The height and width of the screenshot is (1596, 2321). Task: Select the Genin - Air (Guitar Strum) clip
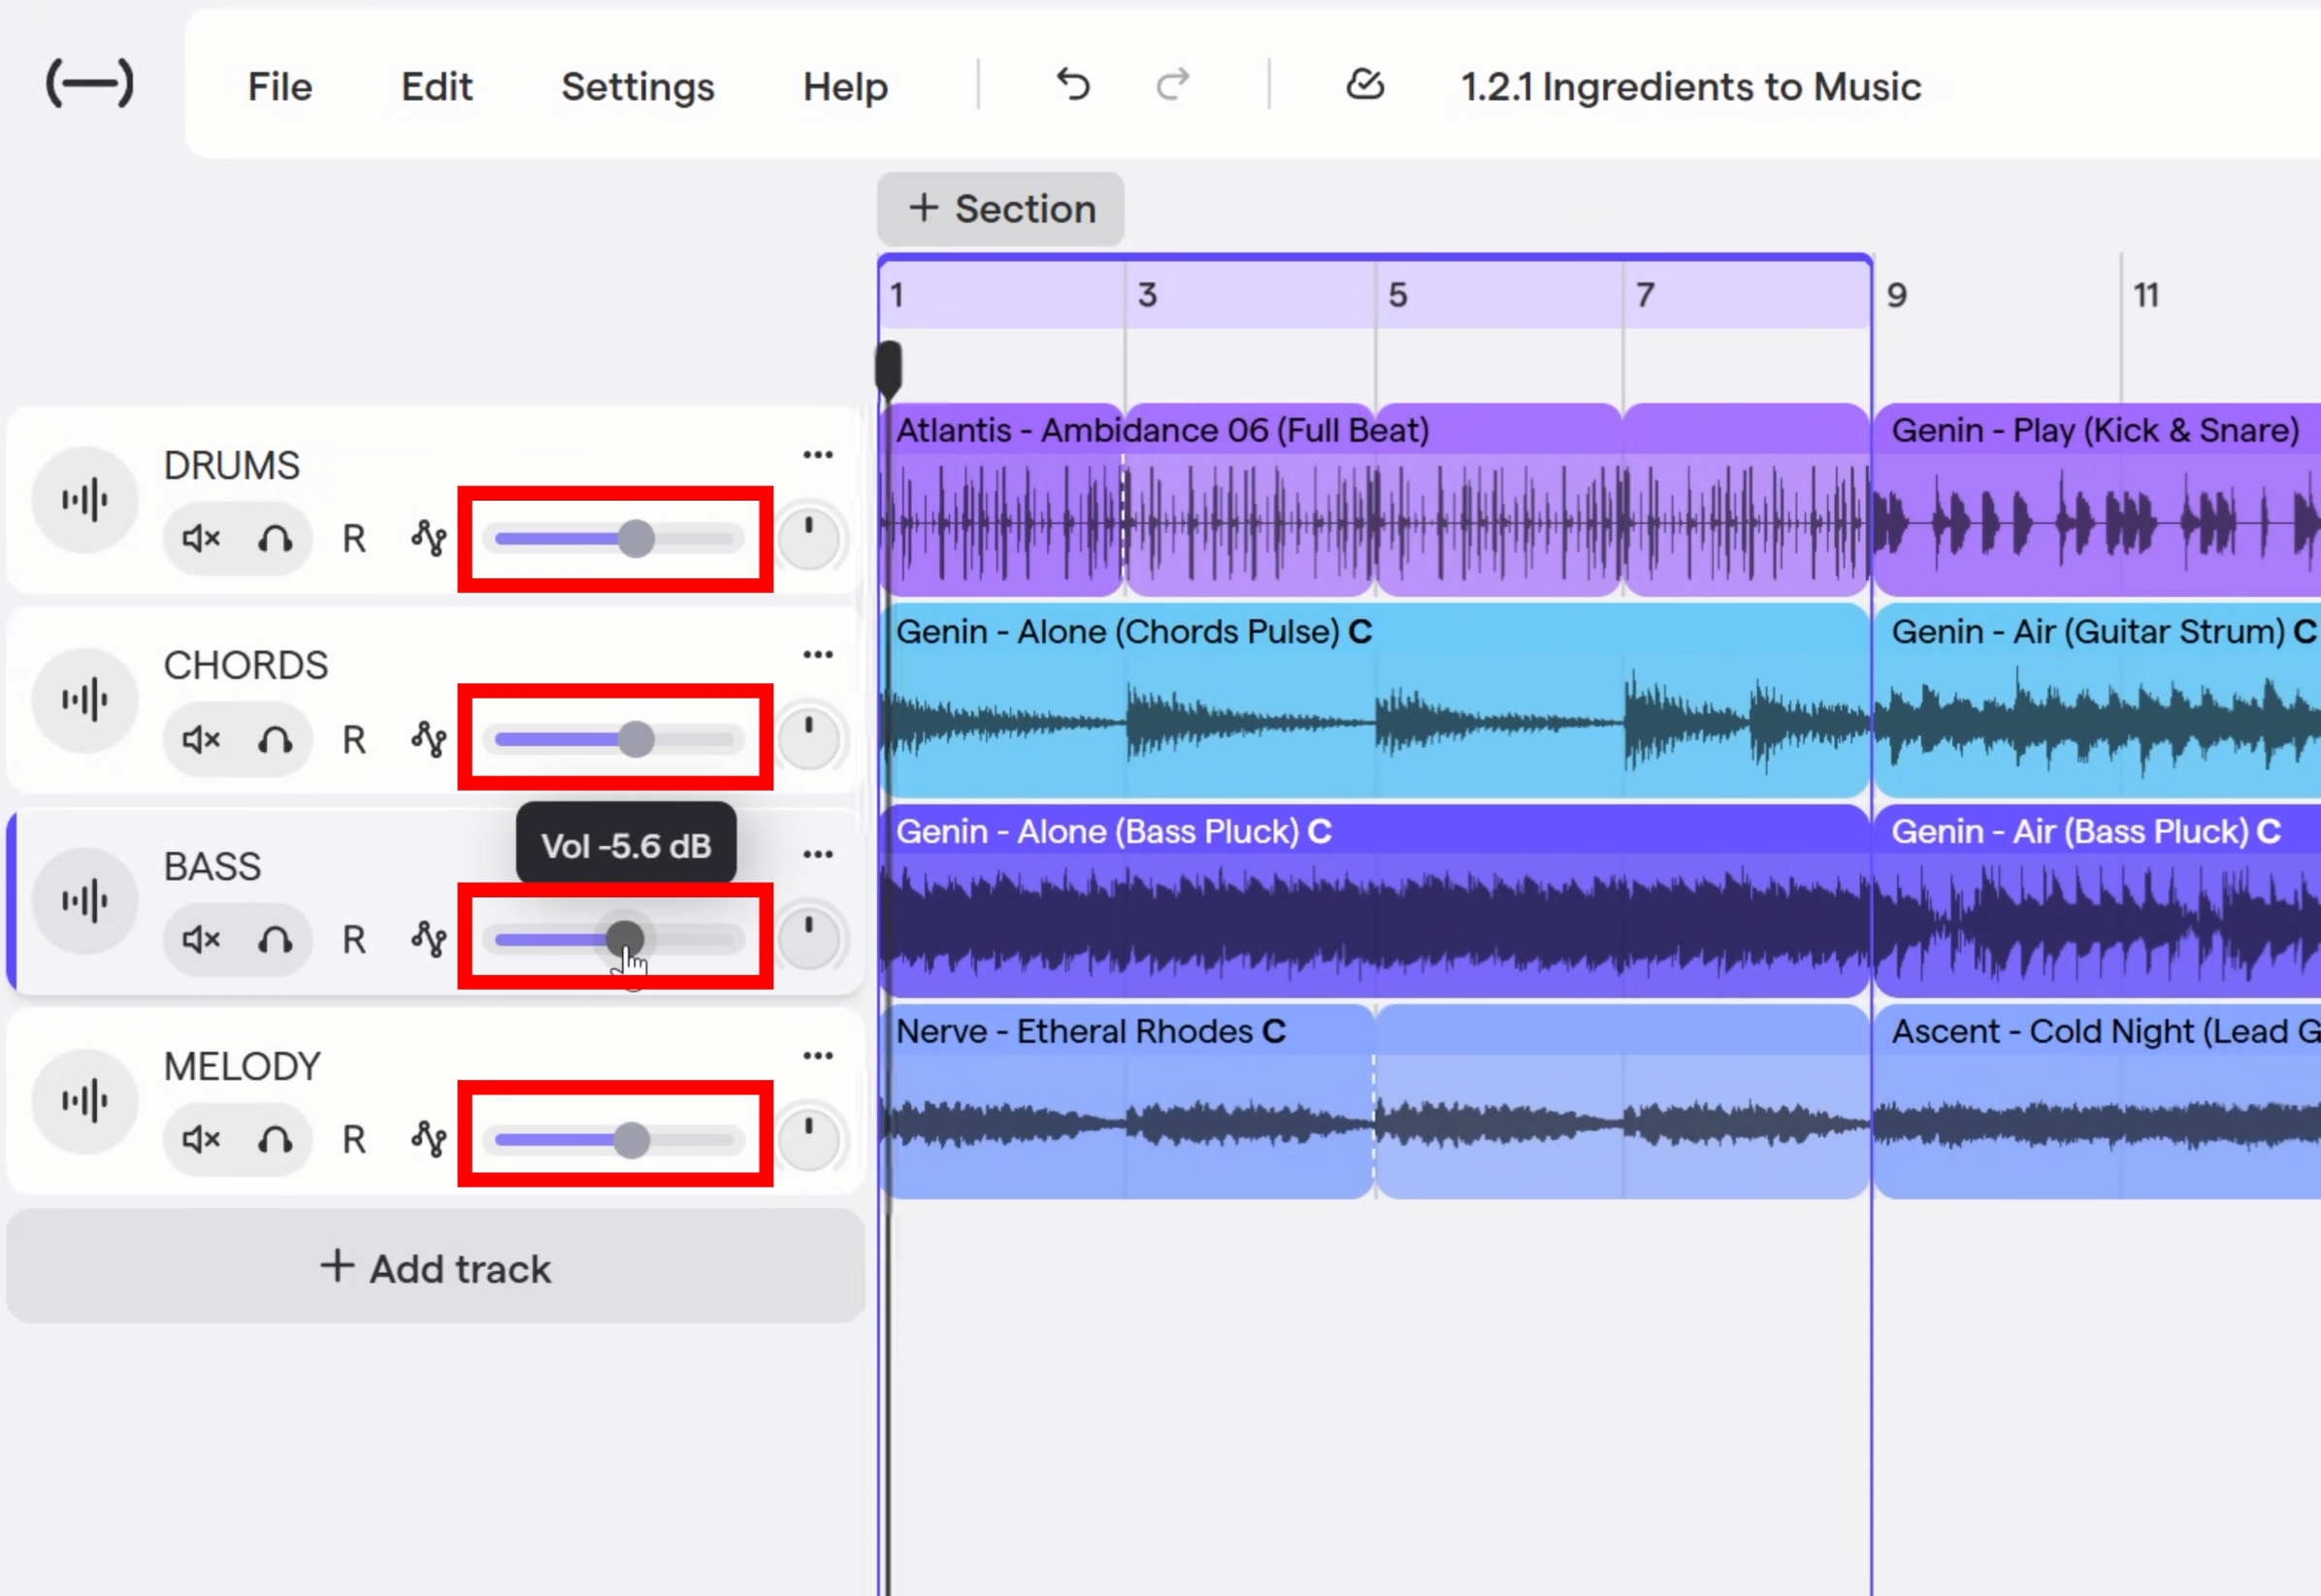tap(2097, 700)
